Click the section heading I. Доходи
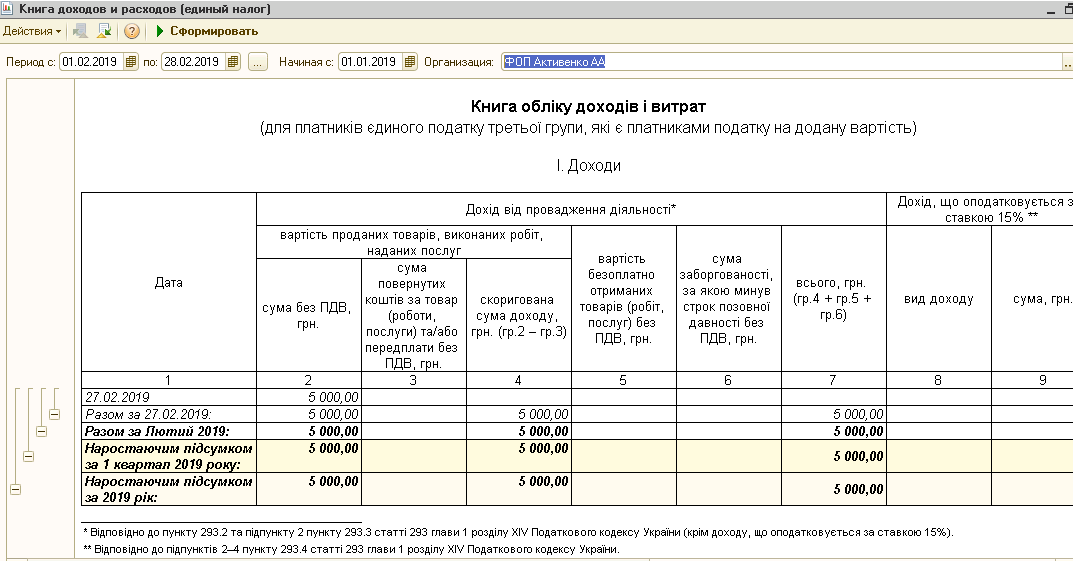Viewport: 1073px width, 561px height. (x=588, y=166)
